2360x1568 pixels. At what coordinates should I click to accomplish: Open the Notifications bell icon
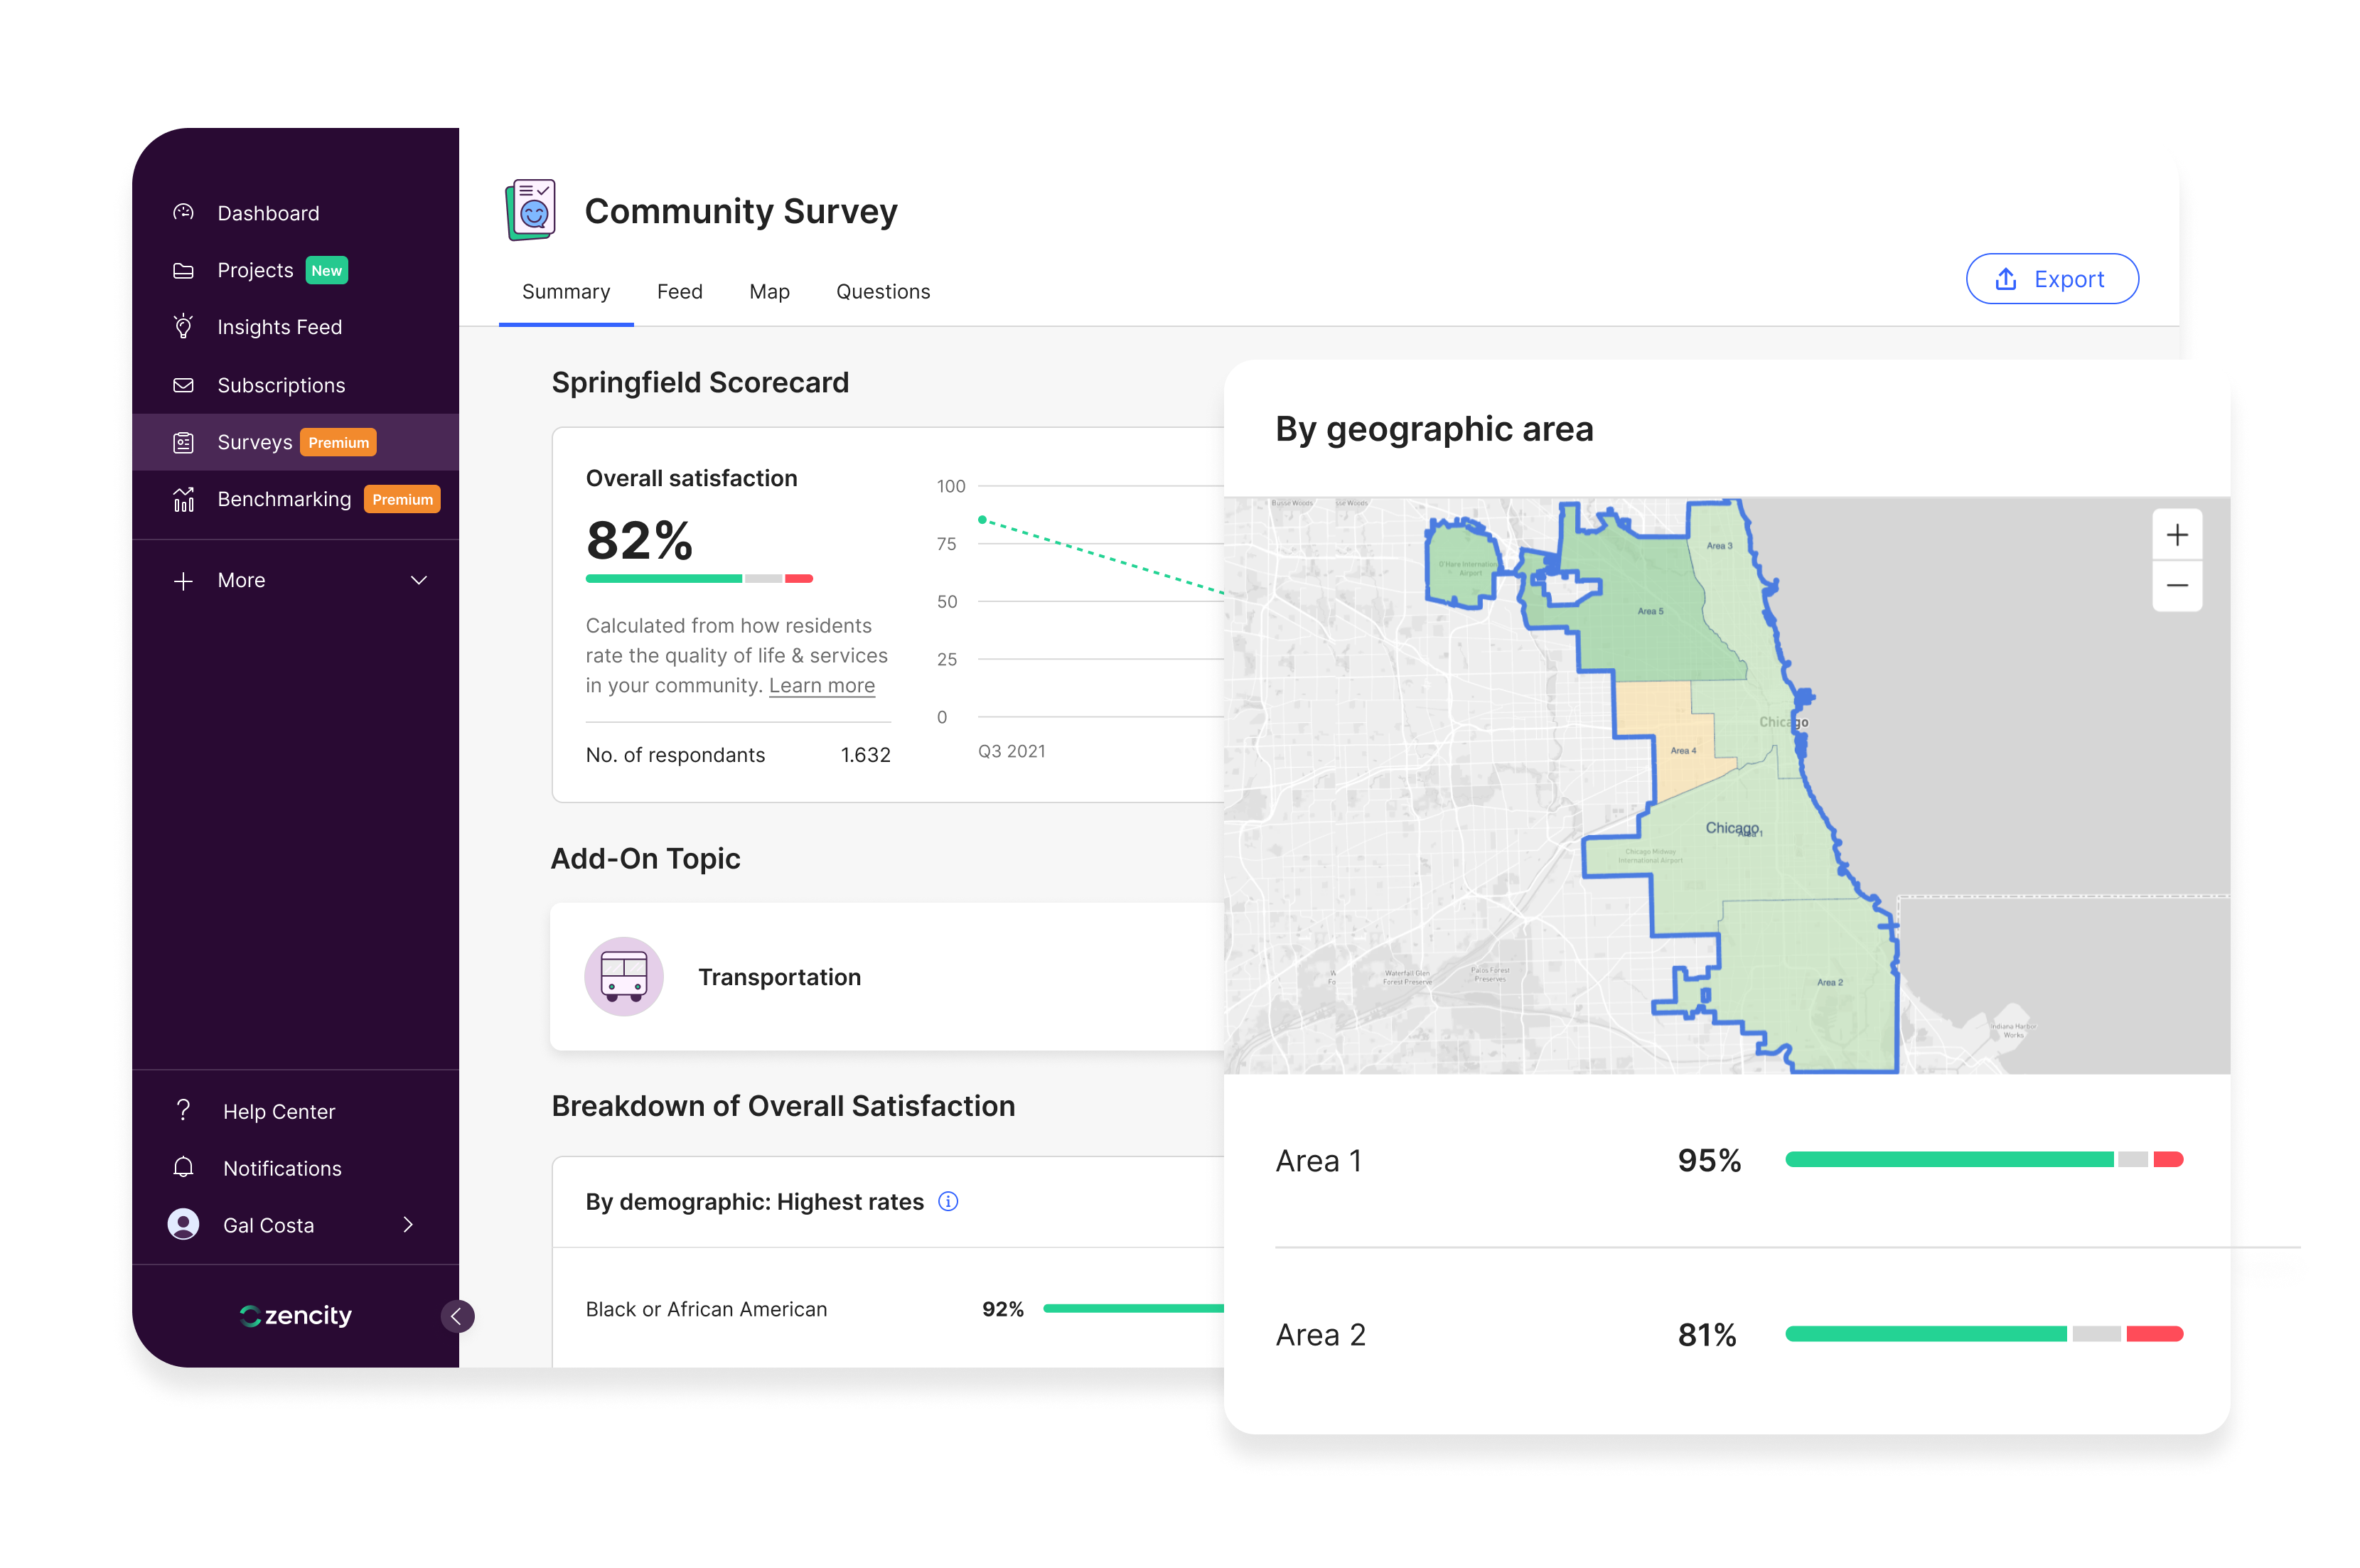(x=183, y=1167)
